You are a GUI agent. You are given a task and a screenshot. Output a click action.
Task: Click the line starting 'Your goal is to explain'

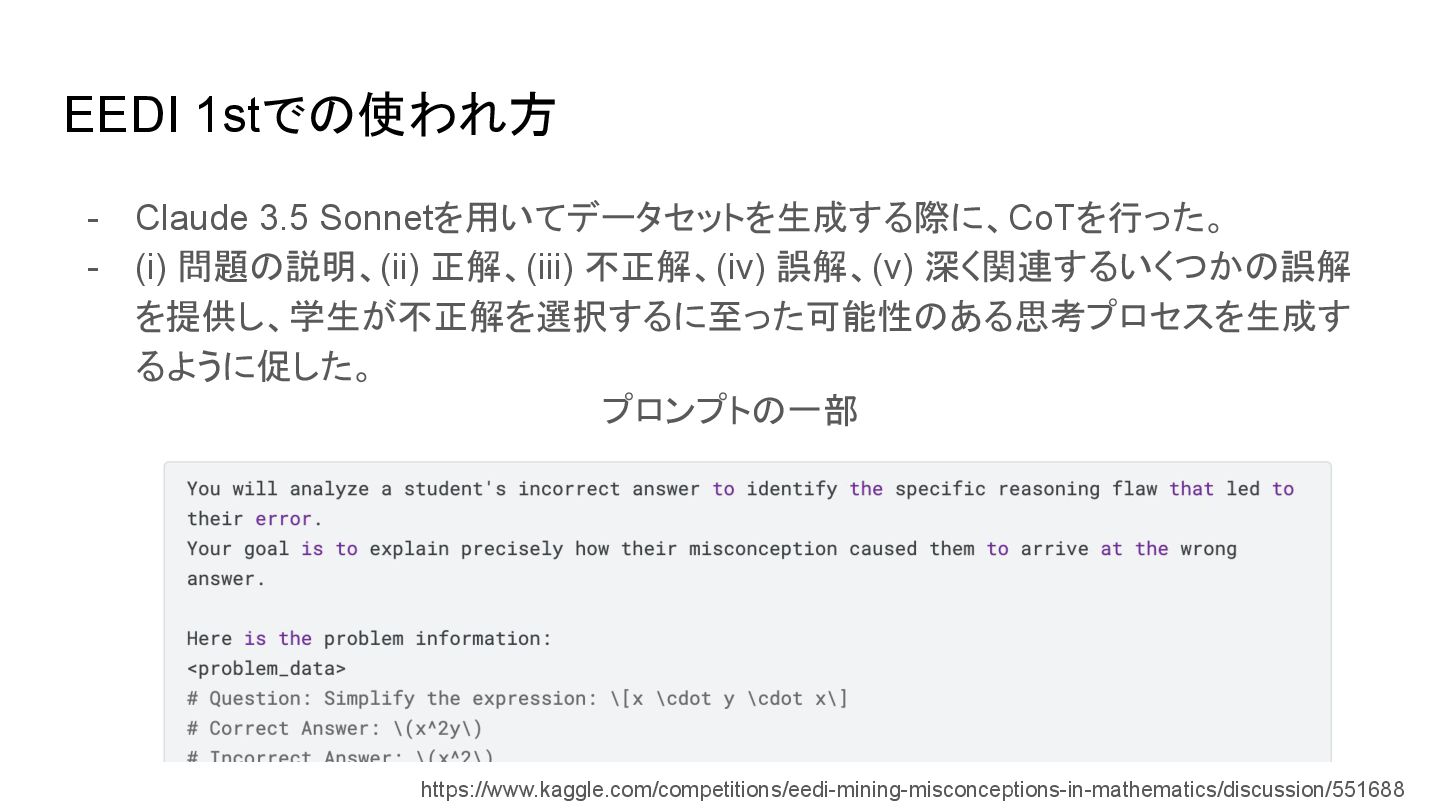pos(712,548)
